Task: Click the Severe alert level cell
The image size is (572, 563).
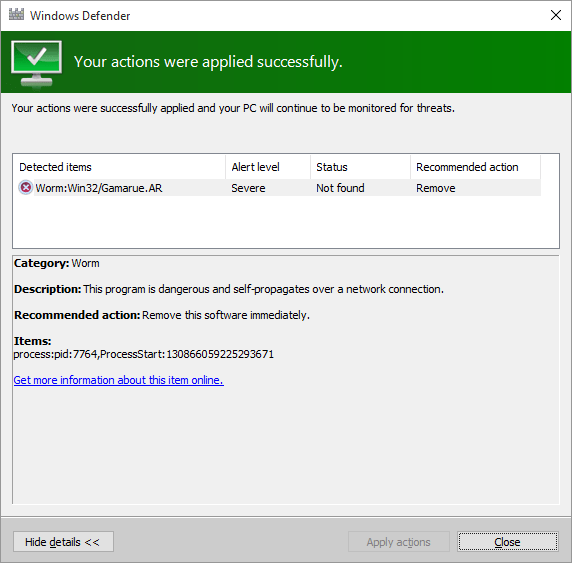Action: 248,188
